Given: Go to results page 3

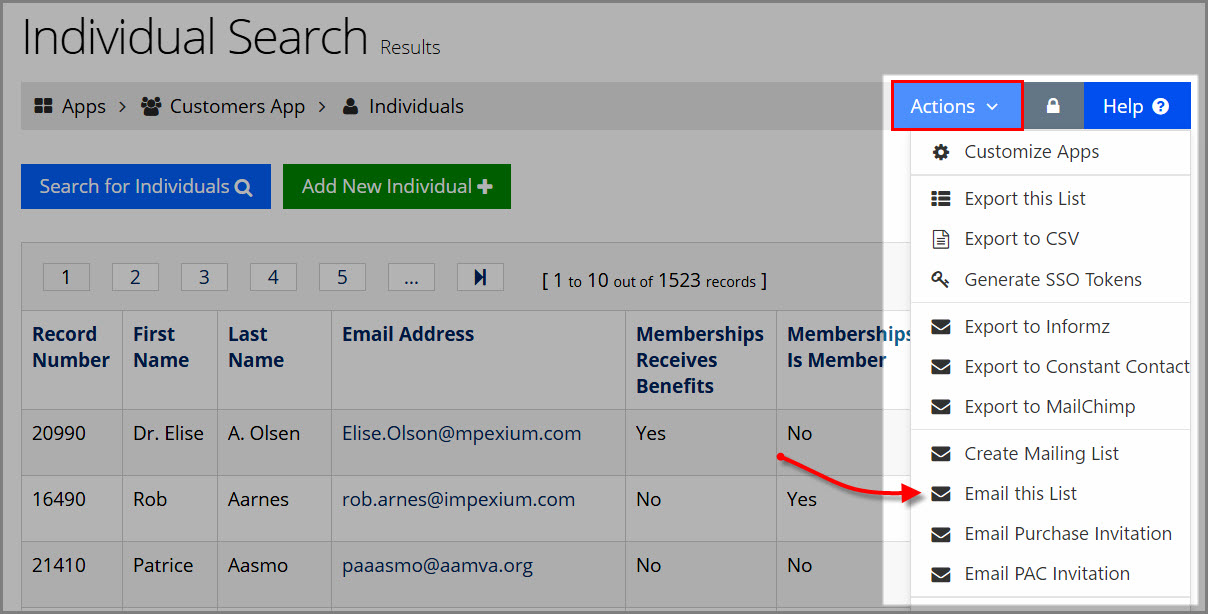Looking at the screenshot, I should pos(204,277).
